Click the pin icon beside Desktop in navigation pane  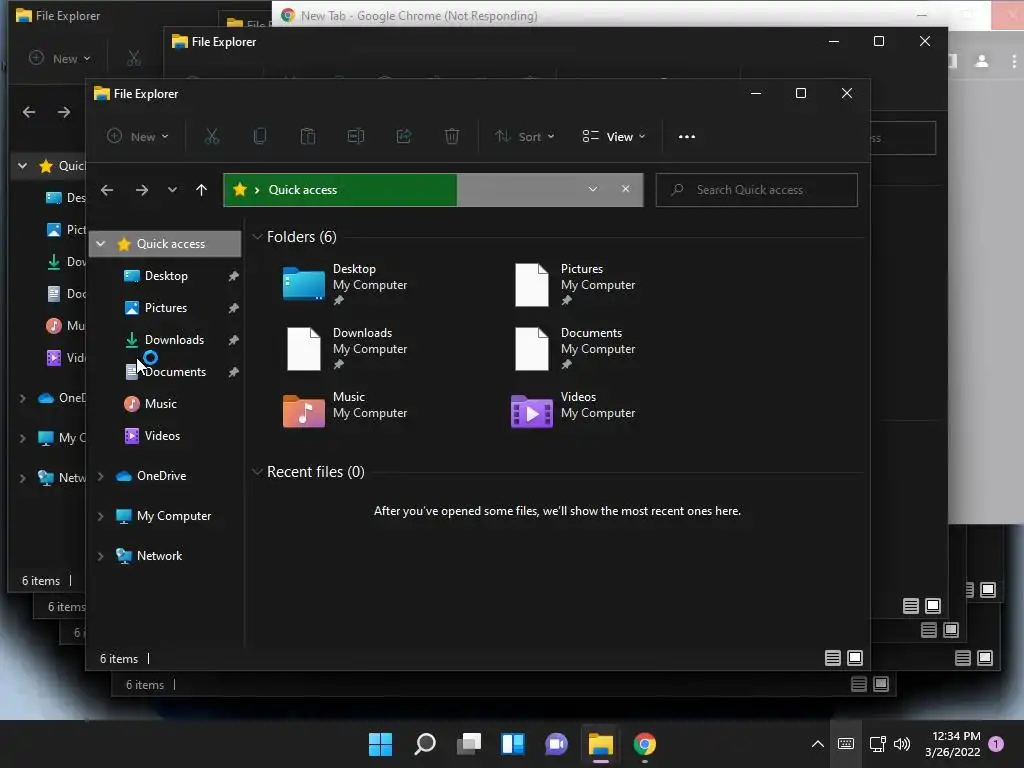(x=233, y=276)
